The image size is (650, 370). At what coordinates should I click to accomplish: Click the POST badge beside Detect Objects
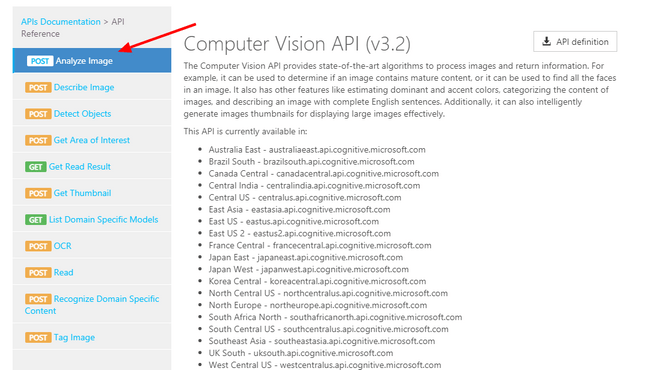tap(38, 114)
